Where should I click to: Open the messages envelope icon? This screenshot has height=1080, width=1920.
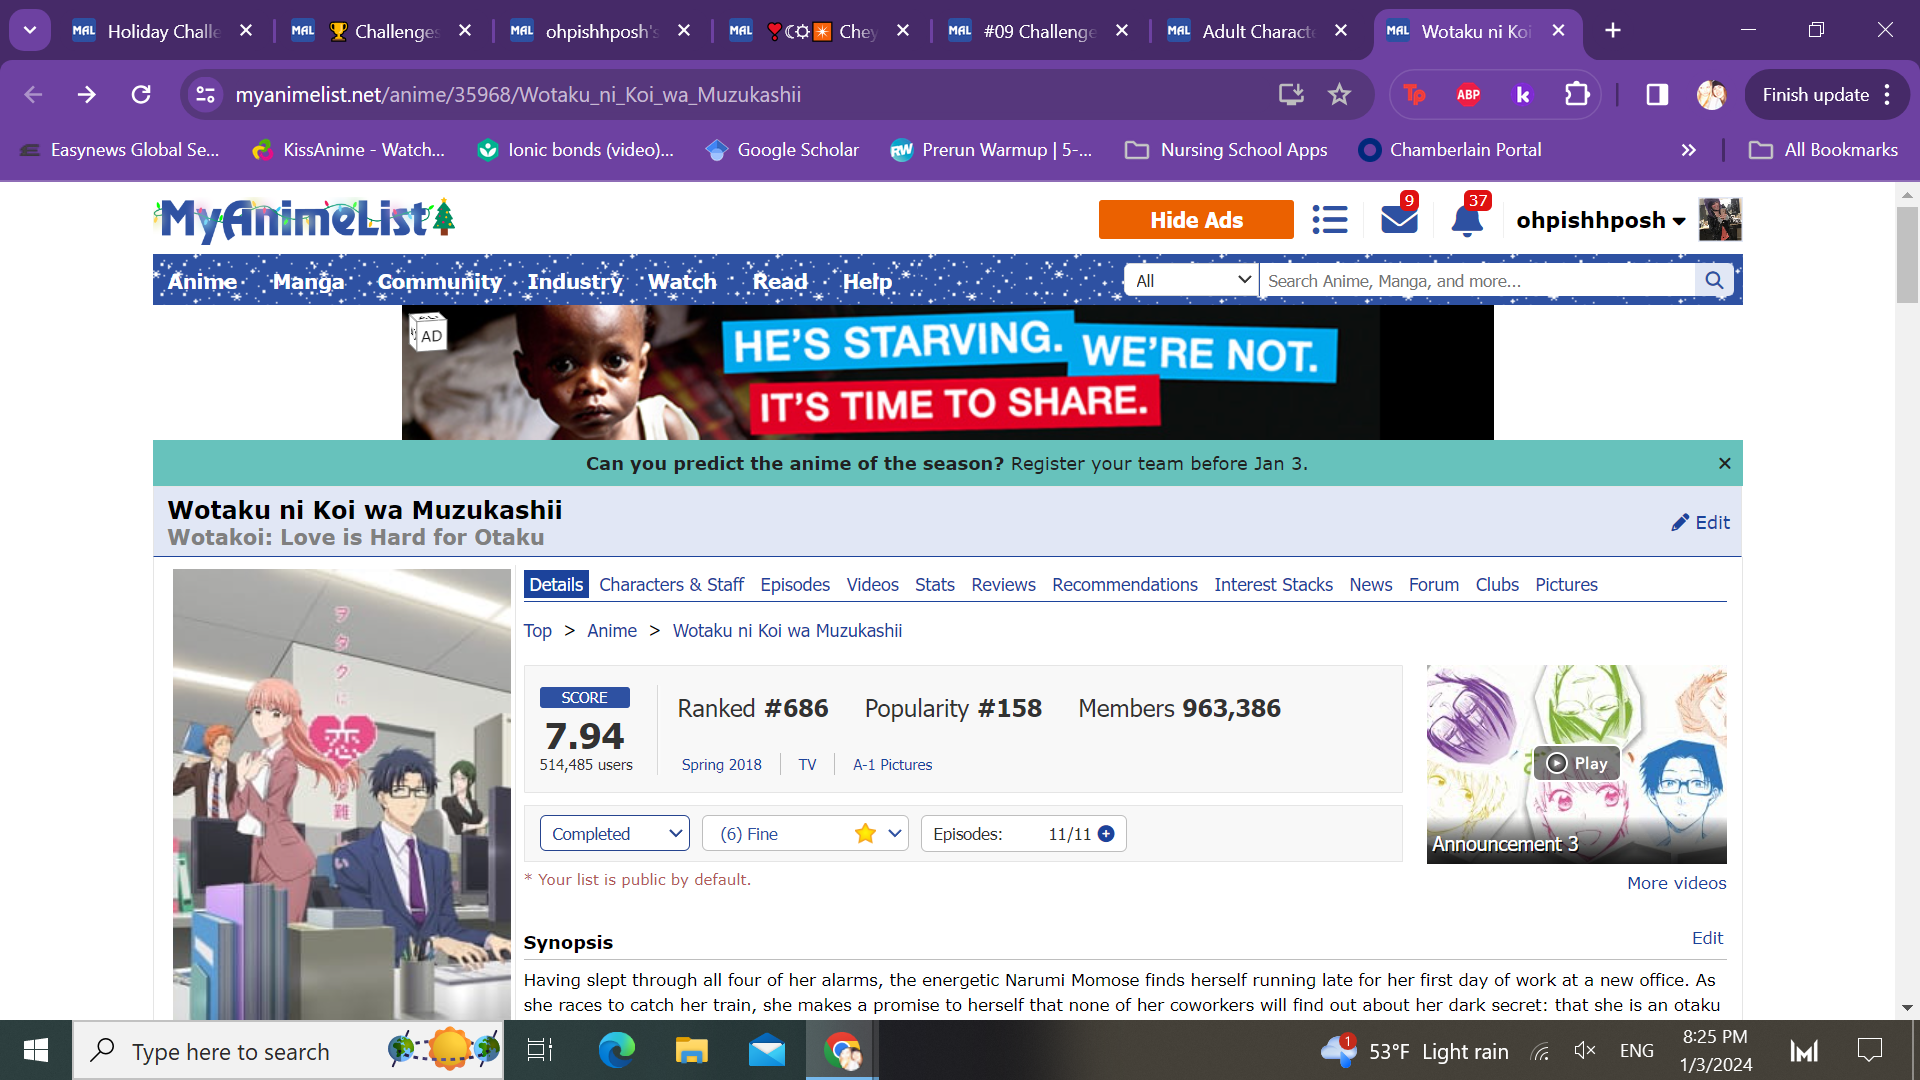[1398, 220]
